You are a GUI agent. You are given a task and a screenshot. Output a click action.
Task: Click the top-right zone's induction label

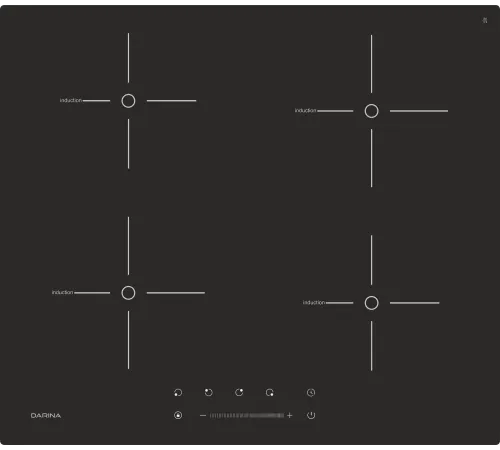click(x=305, y=110)
